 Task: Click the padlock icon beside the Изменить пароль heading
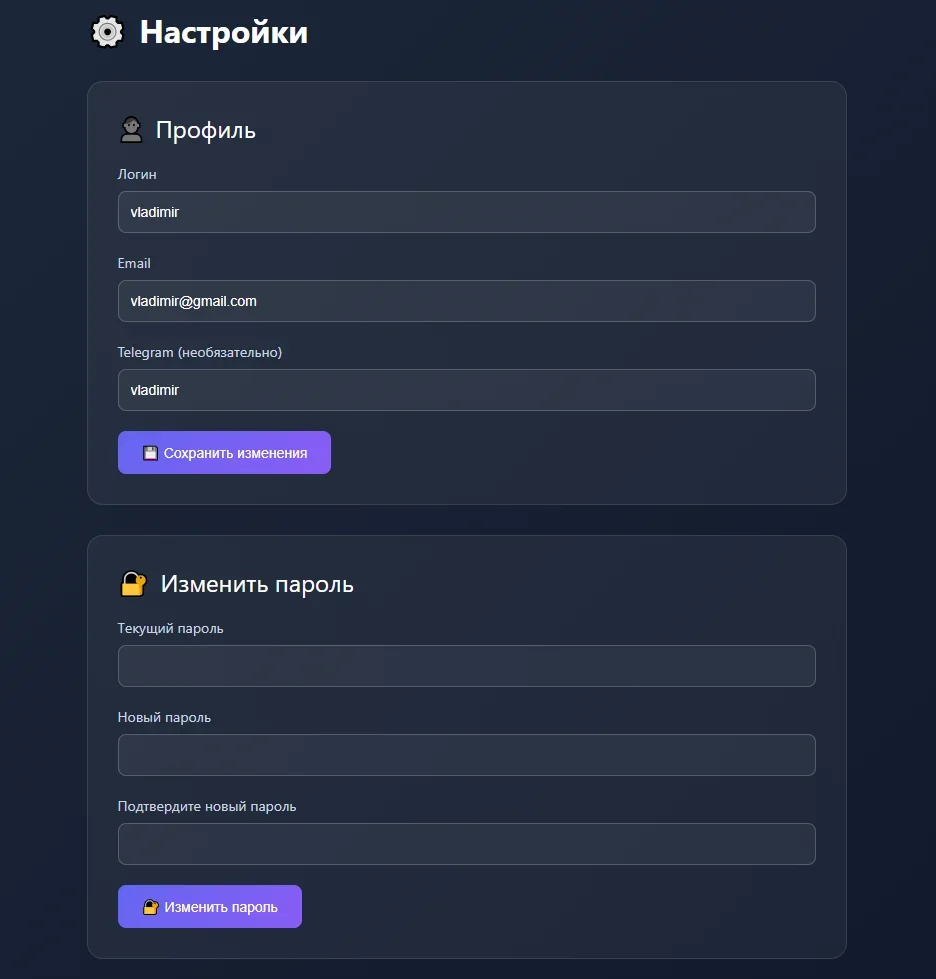click(133, 584)
